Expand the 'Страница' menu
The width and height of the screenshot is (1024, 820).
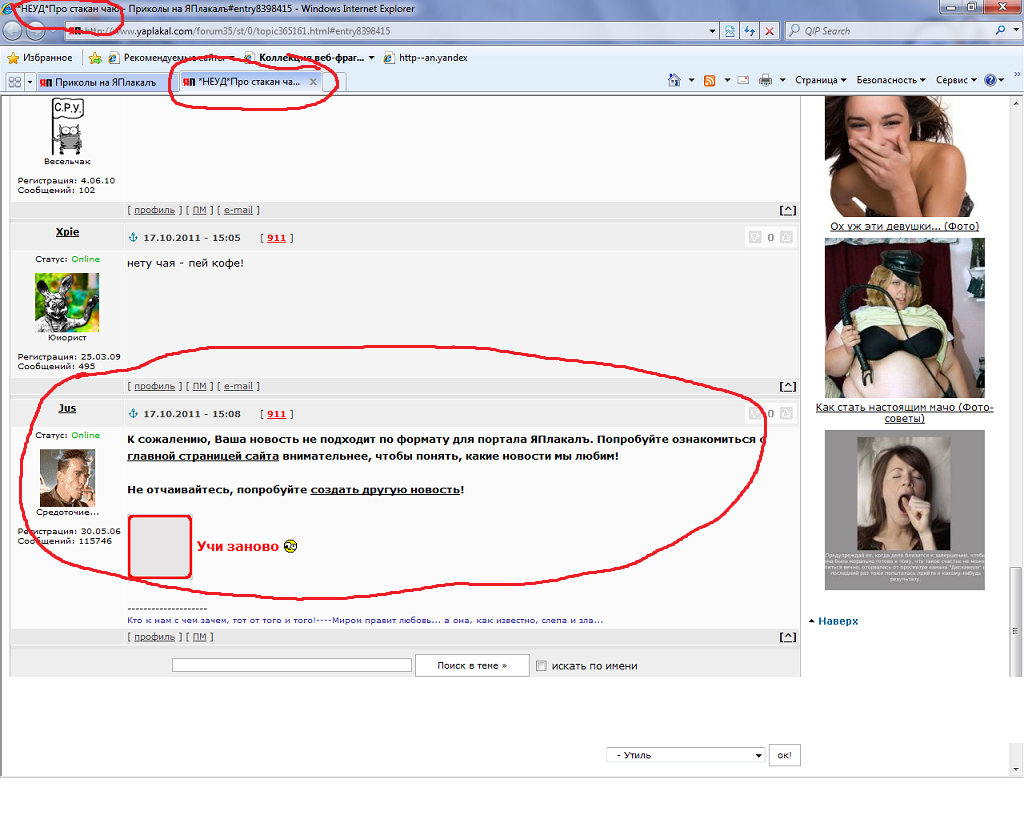point(820,80)
